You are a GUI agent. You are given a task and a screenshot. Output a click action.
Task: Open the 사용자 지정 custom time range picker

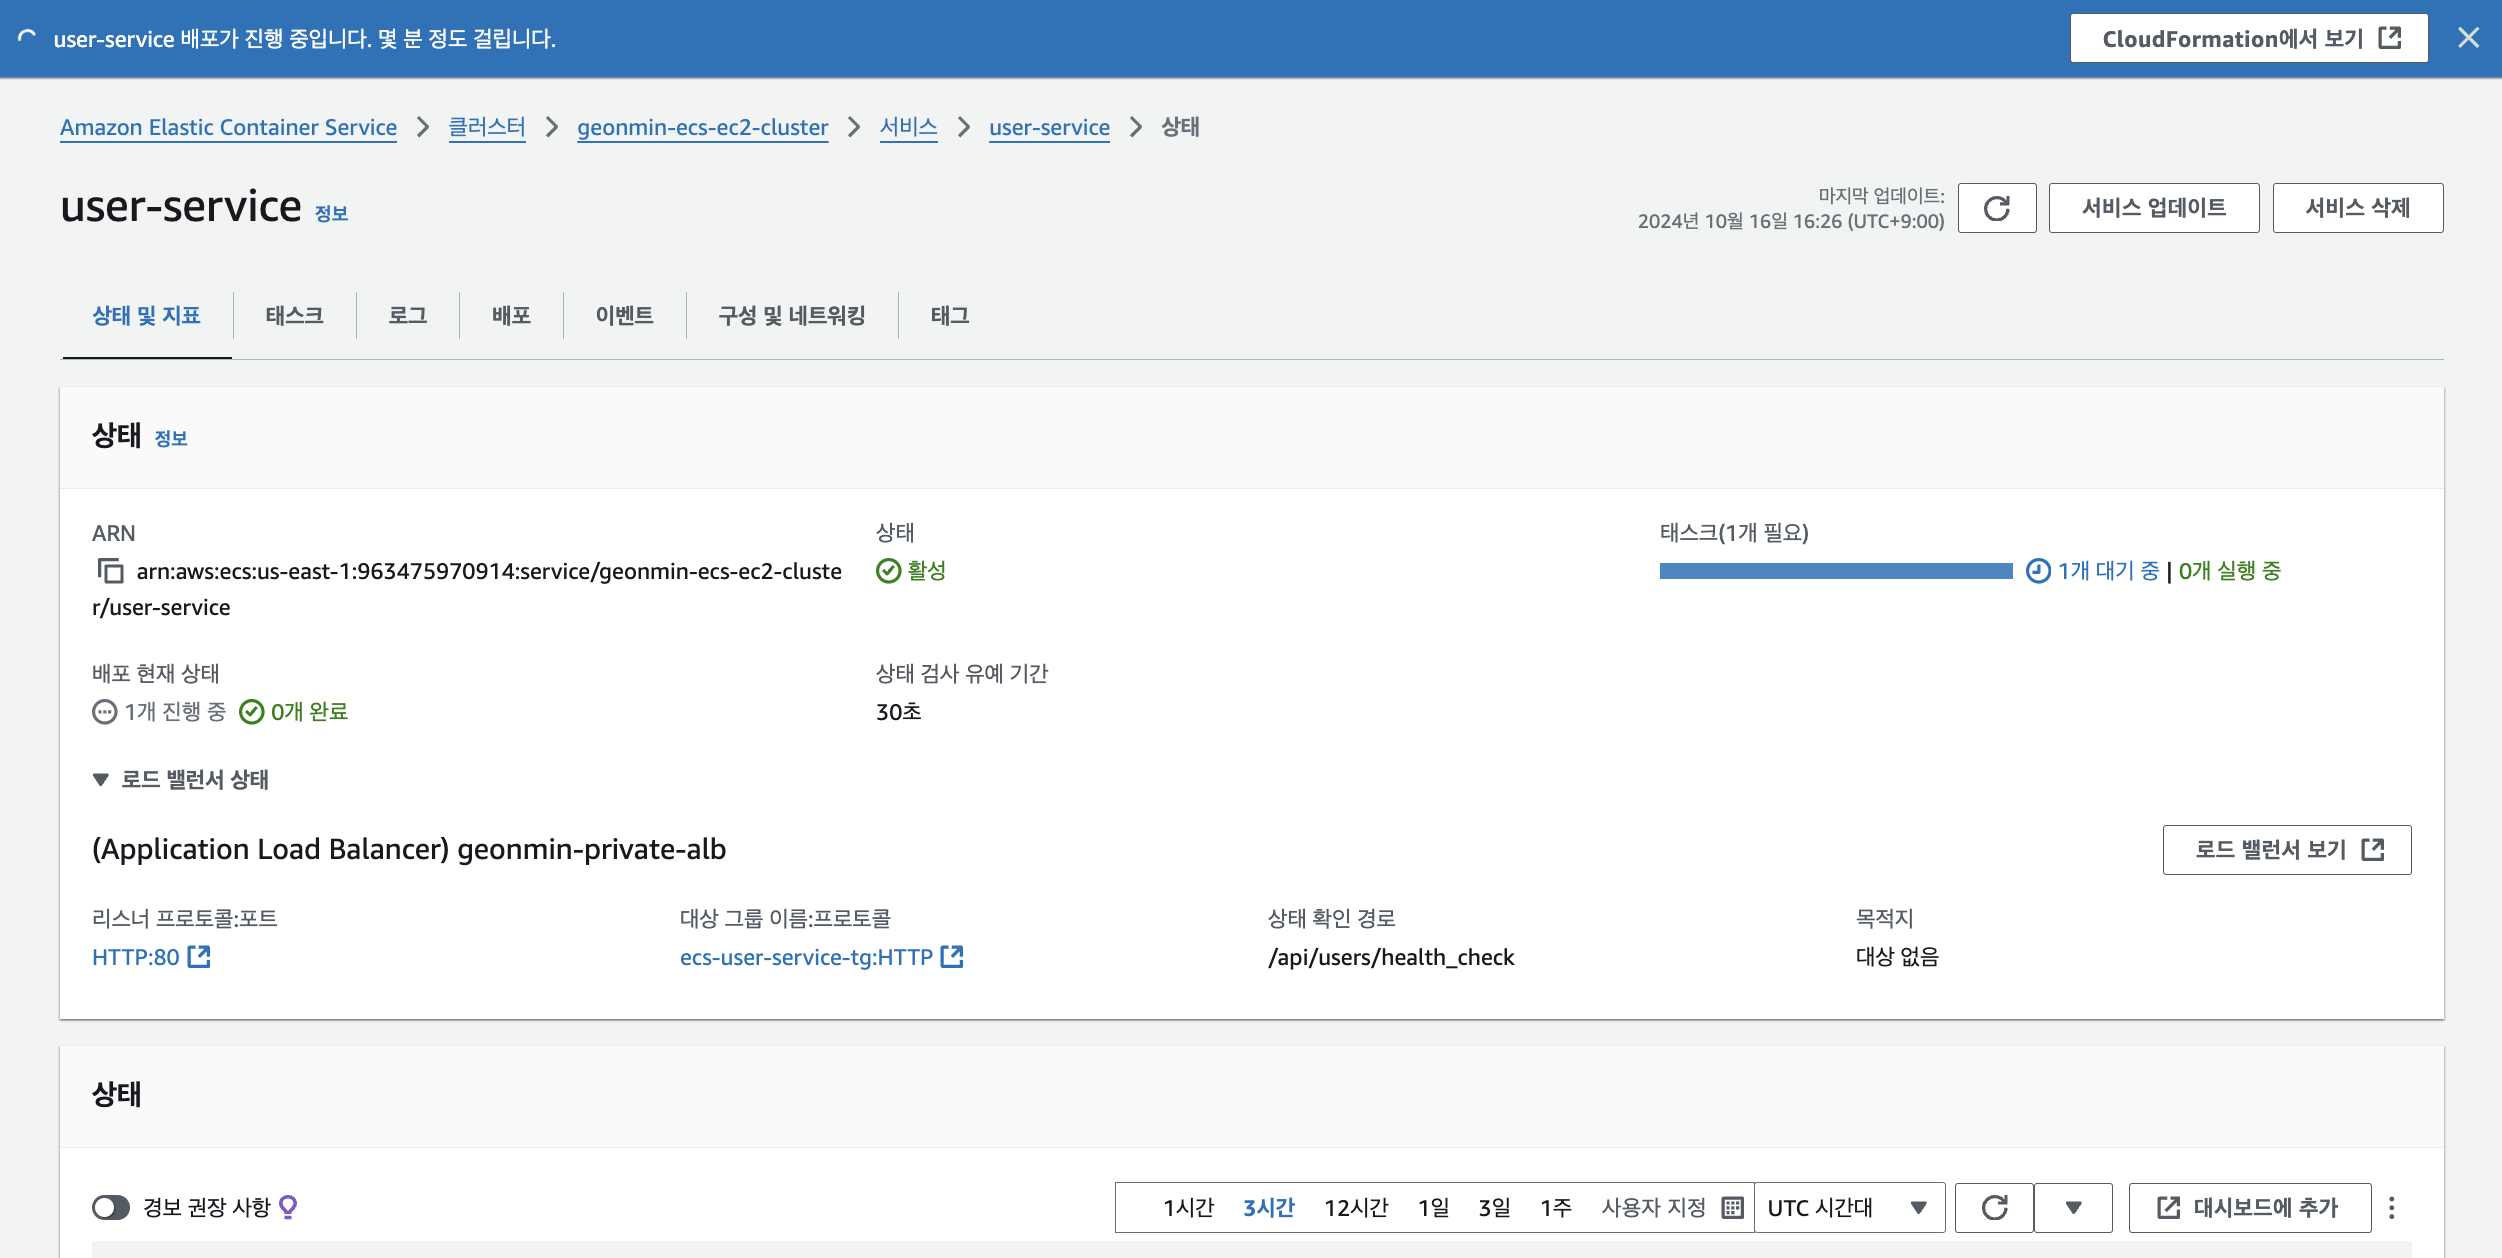tap(1672, 1208)
